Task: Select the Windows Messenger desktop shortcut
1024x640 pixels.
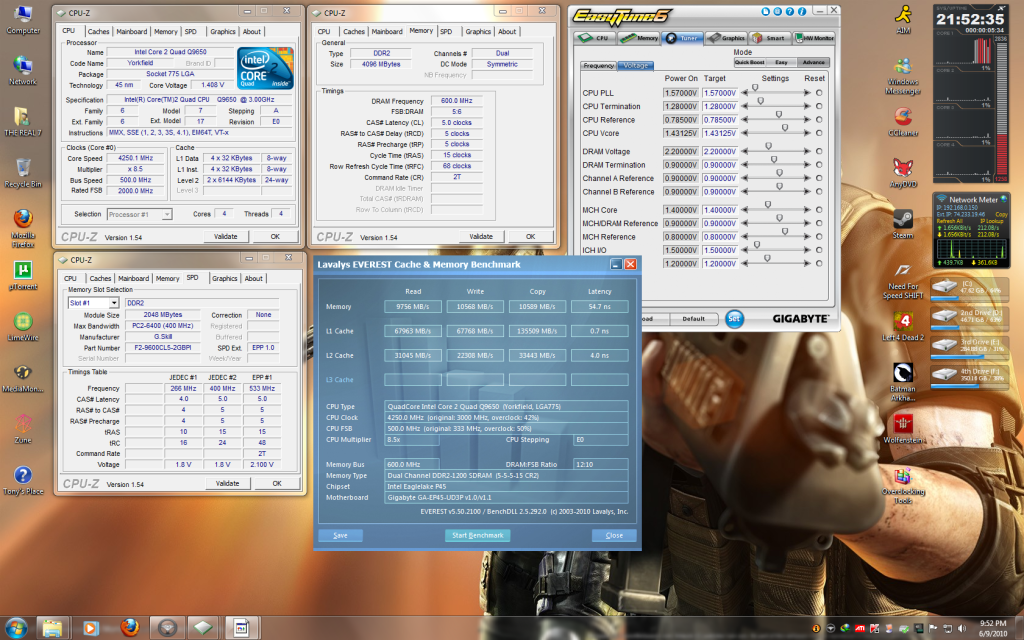Action: pos(903,76)
